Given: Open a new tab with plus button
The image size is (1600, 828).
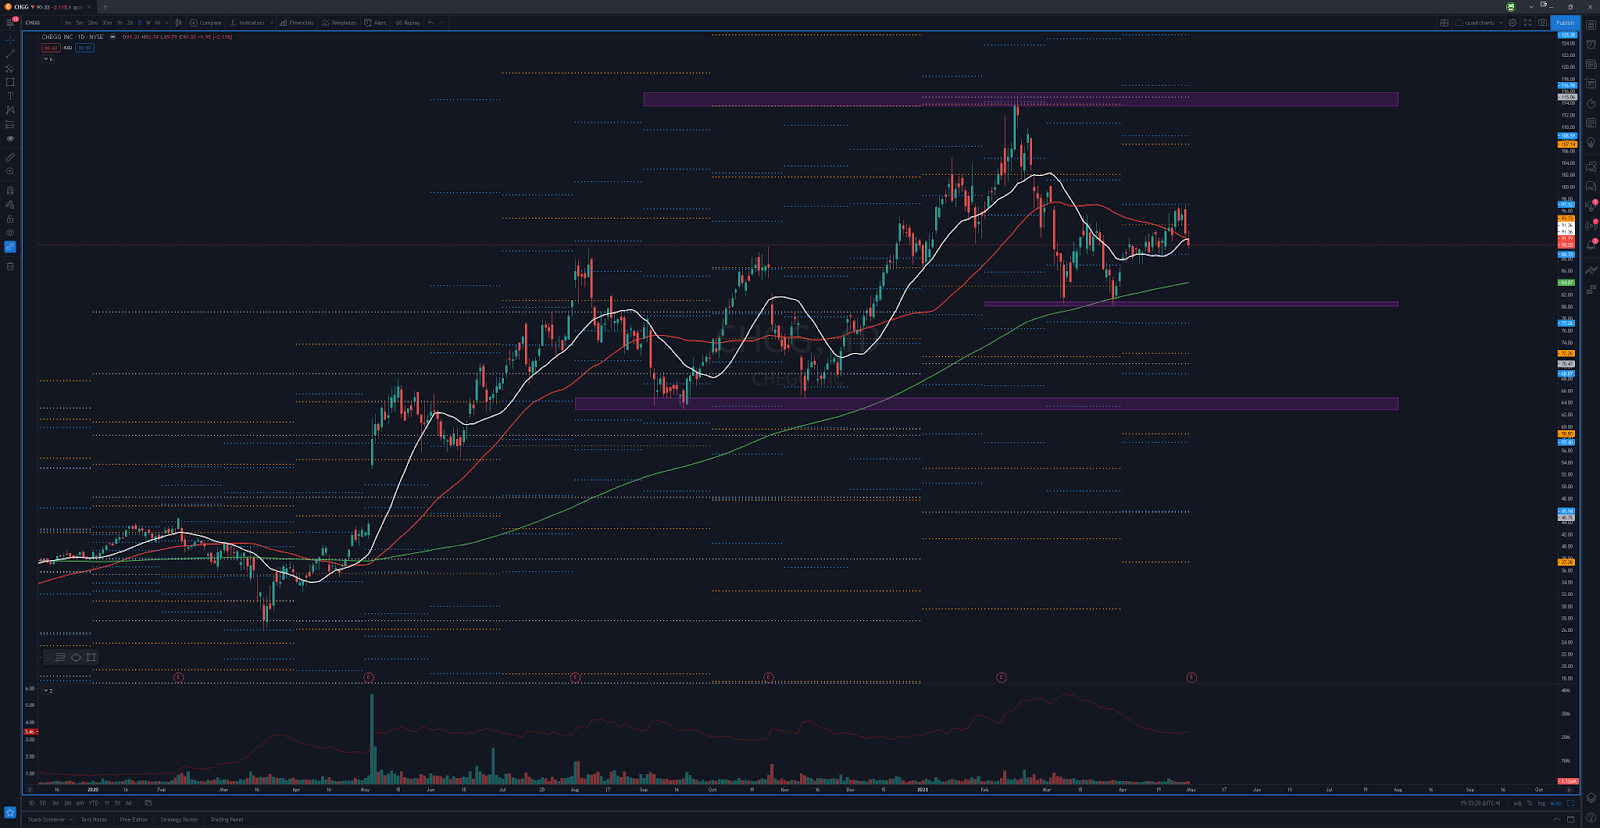Looking at the screenshot, I should pyautogui.click(x=104, y=6).
